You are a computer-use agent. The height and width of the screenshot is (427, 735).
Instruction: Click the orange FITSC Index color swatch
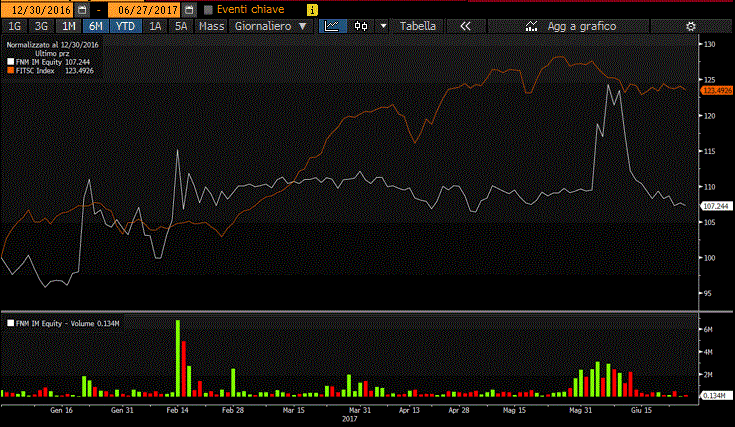10,71
